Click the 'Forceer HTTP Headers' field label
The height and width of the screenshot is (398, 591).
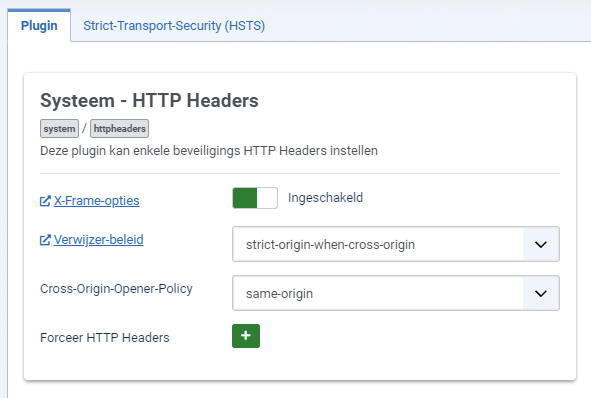click(105, 337)
